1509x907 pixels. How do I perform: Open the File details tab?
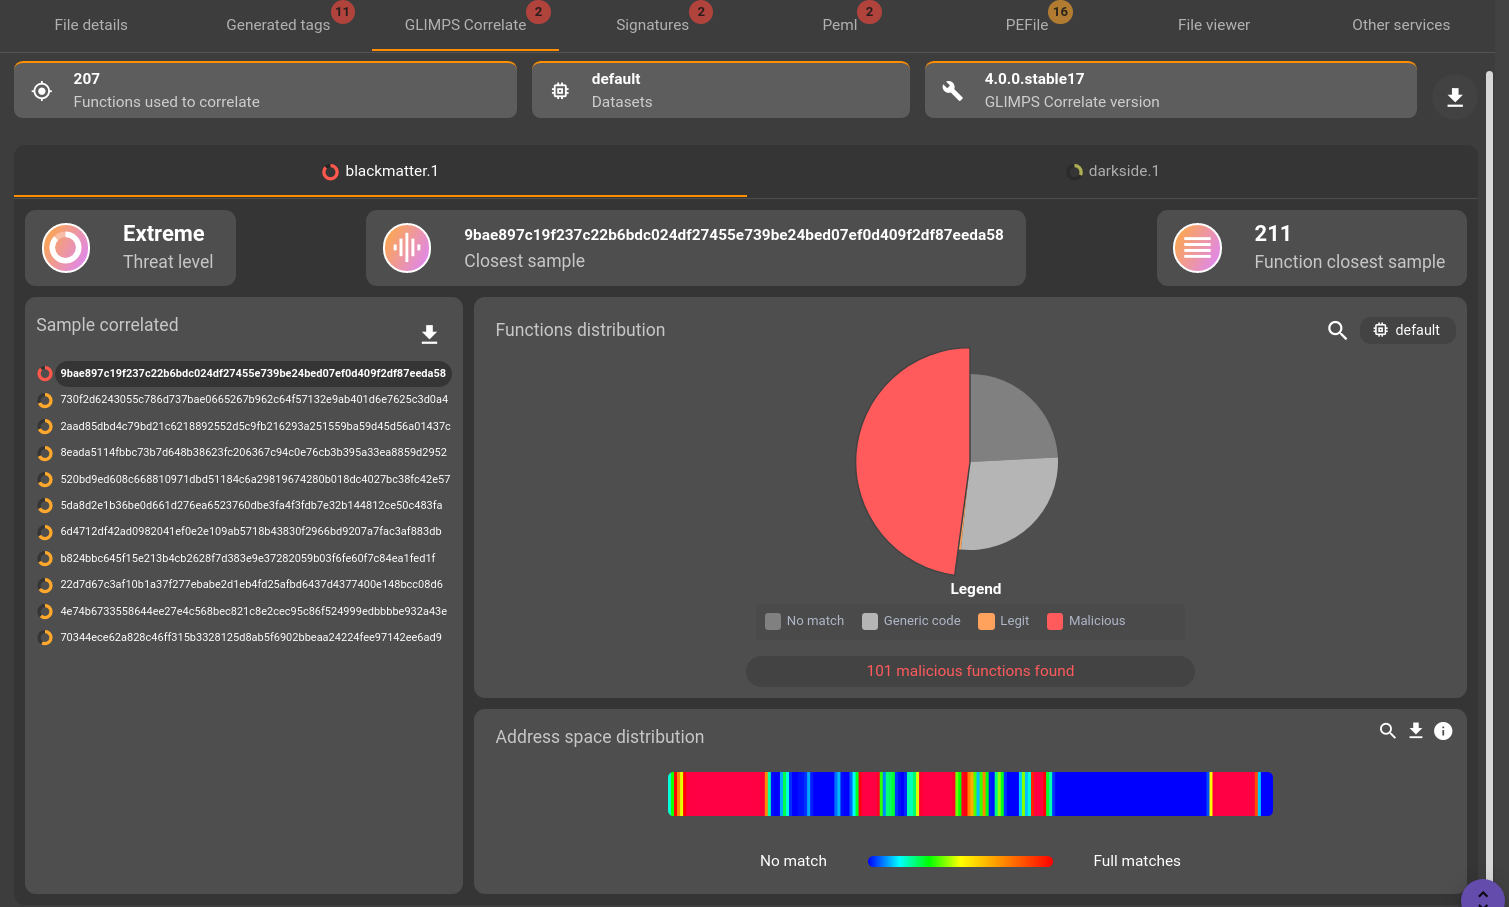tap(91, 25)
